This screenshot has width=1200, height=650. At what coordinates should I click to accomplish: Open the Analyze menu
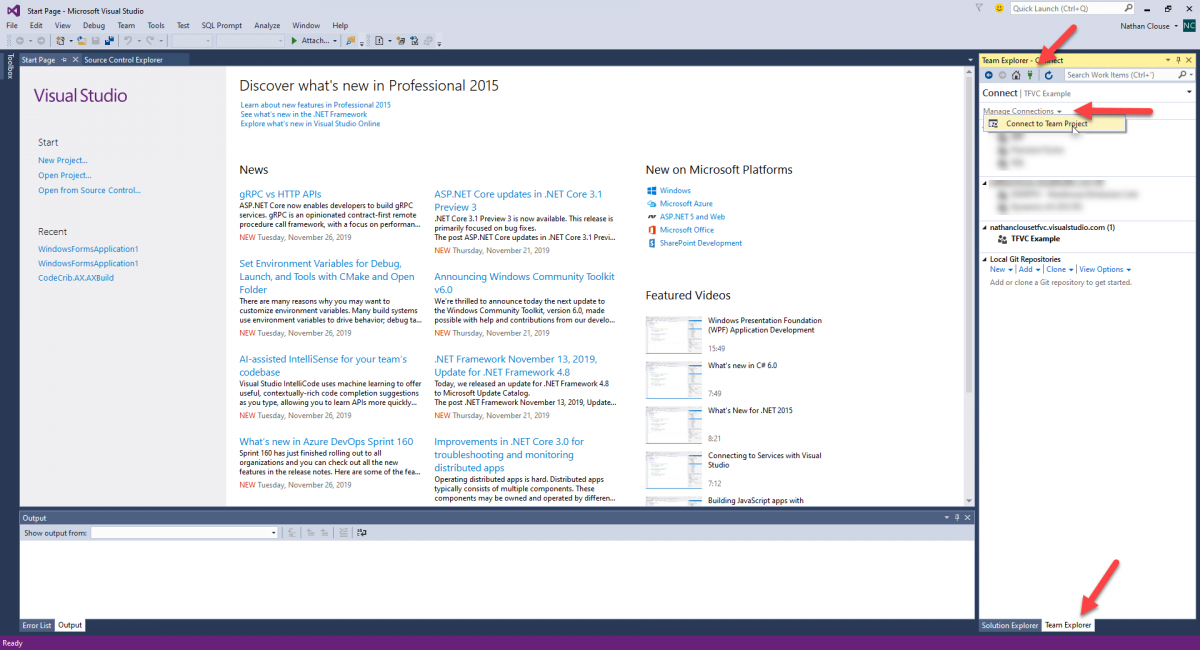tap(267, 25)
